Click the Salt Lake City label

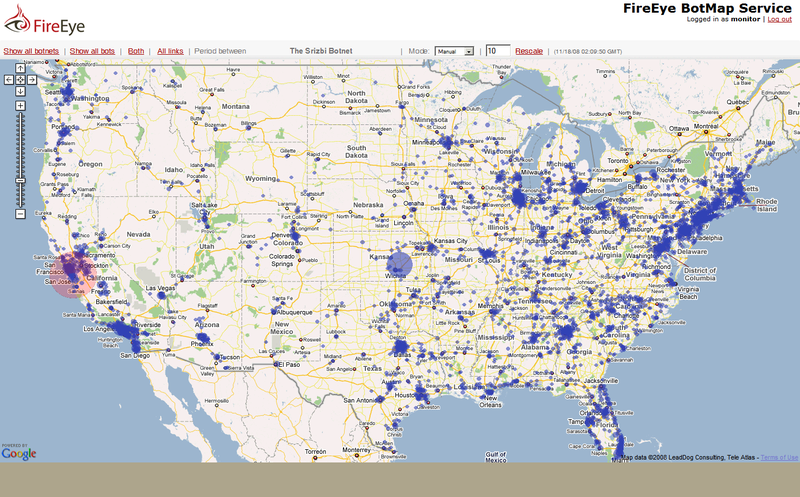tap(204, 208)
